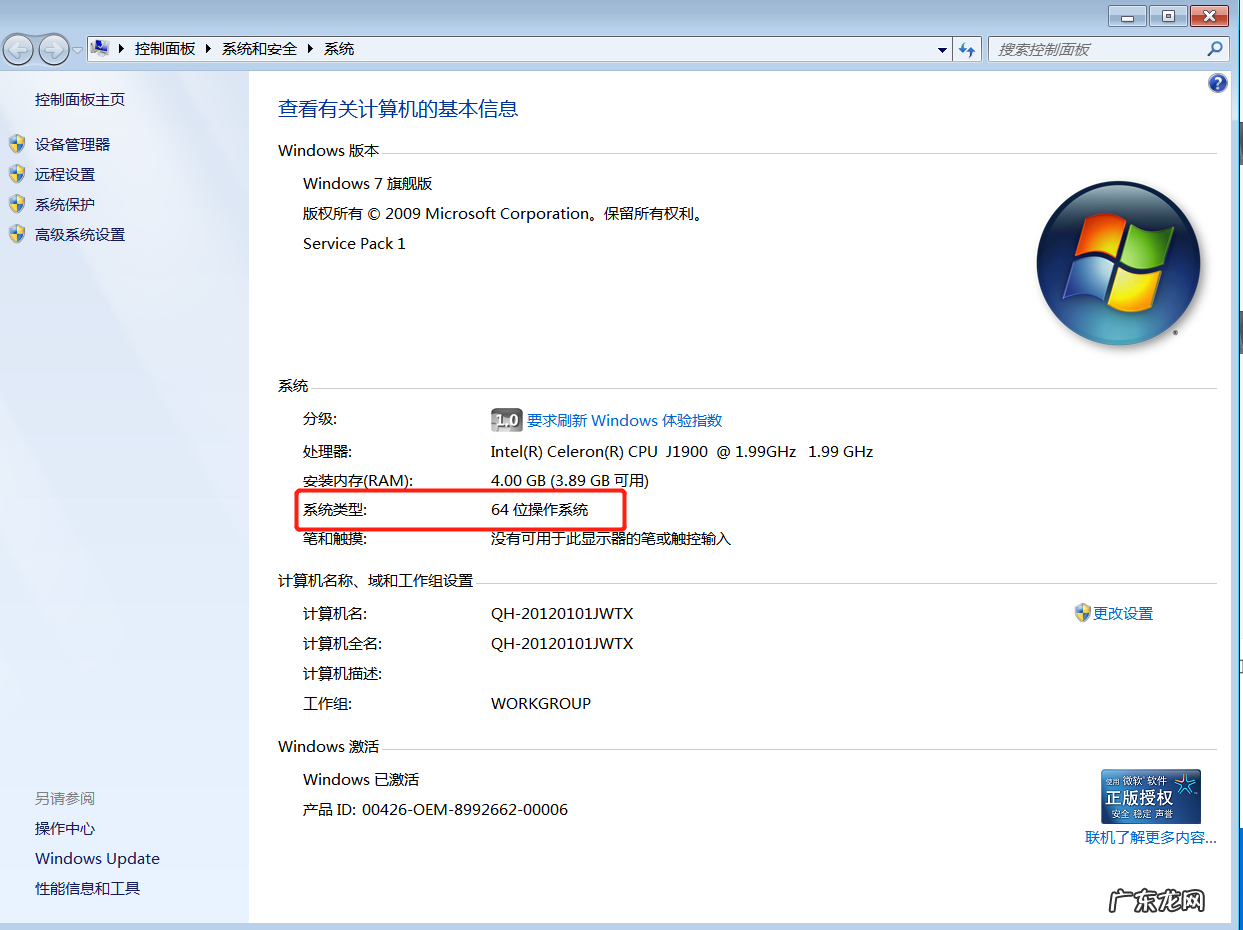Screen dimensions: 1243x930
Task: Click the 1.0 experience index rating badge
Action: [506, 420]
